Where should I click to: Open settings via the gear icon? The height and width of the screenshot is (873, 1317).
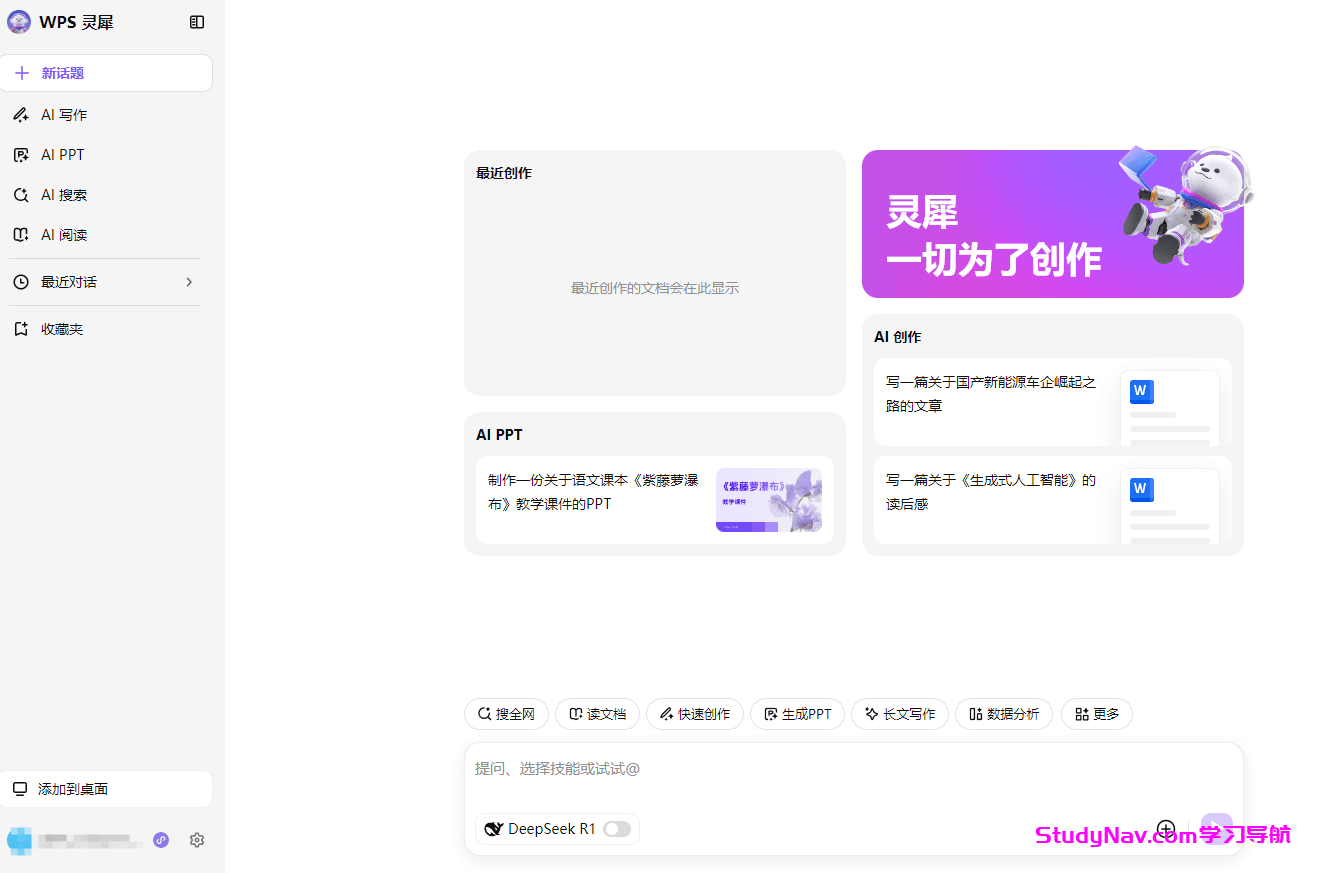point(197,840)
